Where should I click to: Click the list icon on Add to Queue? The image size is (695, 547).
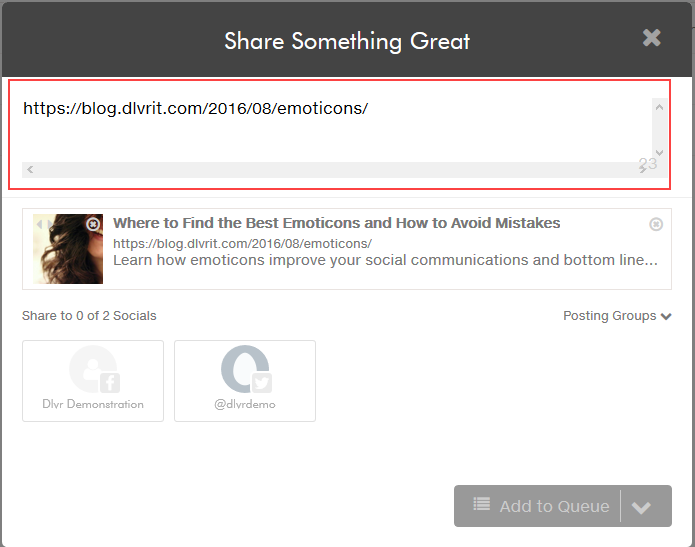pyautogui.click(x=481, y=504)
